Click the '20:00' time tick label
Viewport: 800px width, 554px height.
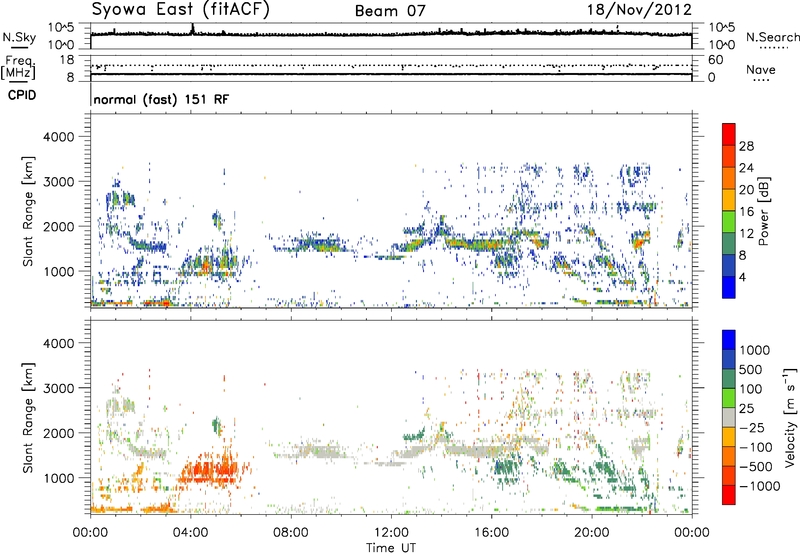pos(591,533)
